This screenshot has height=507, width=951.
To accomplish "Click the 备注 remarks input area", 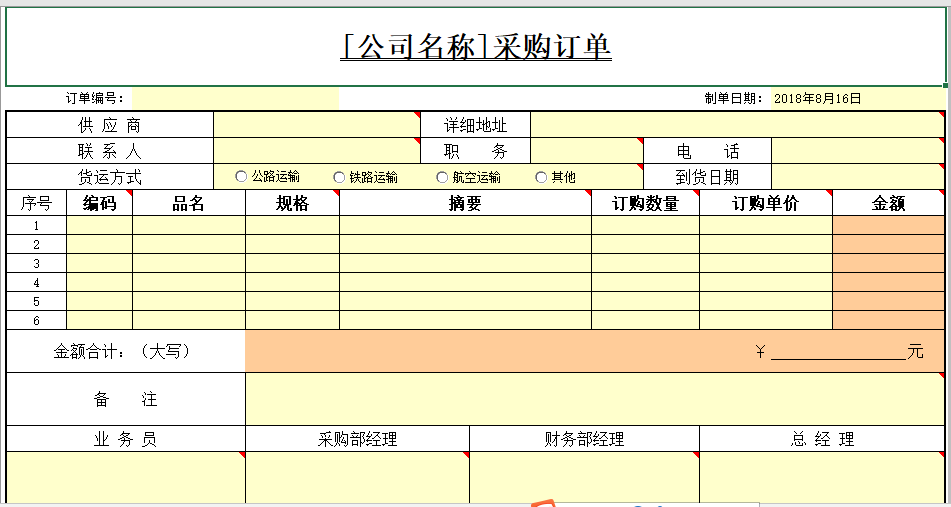I will pos(594,399).
